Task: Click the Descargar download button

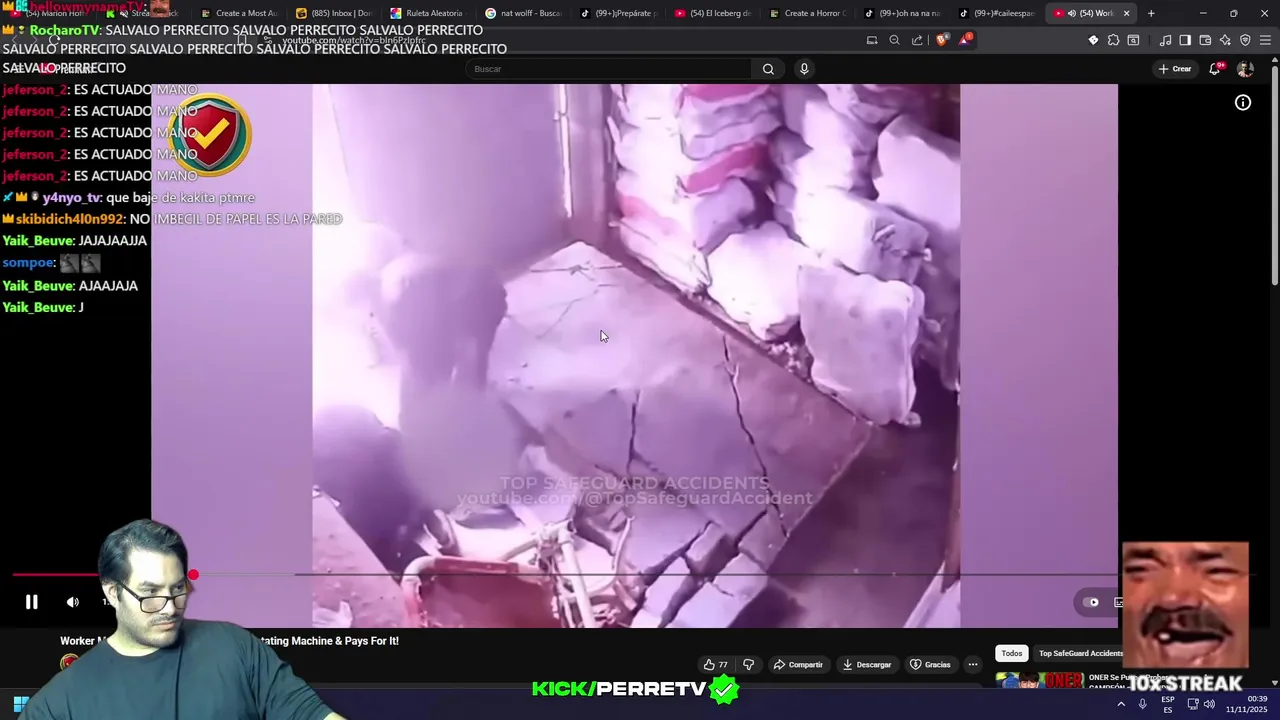Action: (866, 664)
